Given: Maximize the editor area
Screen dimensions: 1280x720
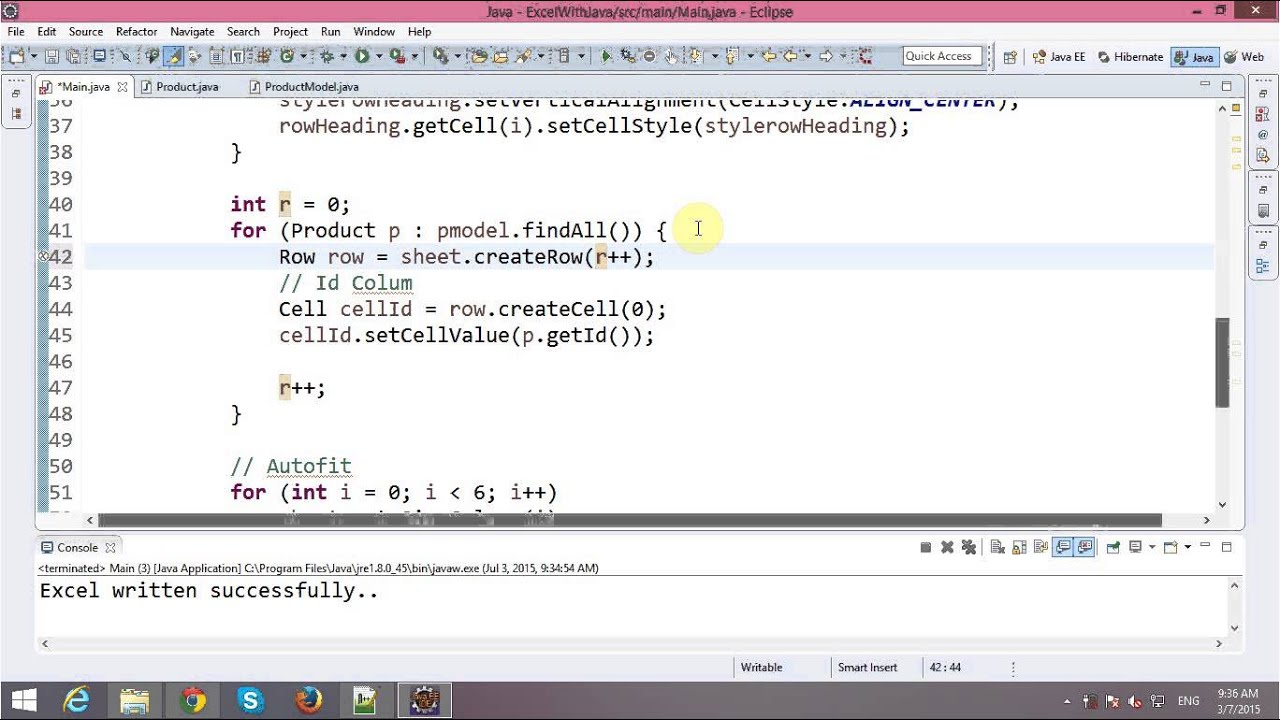Looking at the screenshot, I should (x=1226, y=86).
